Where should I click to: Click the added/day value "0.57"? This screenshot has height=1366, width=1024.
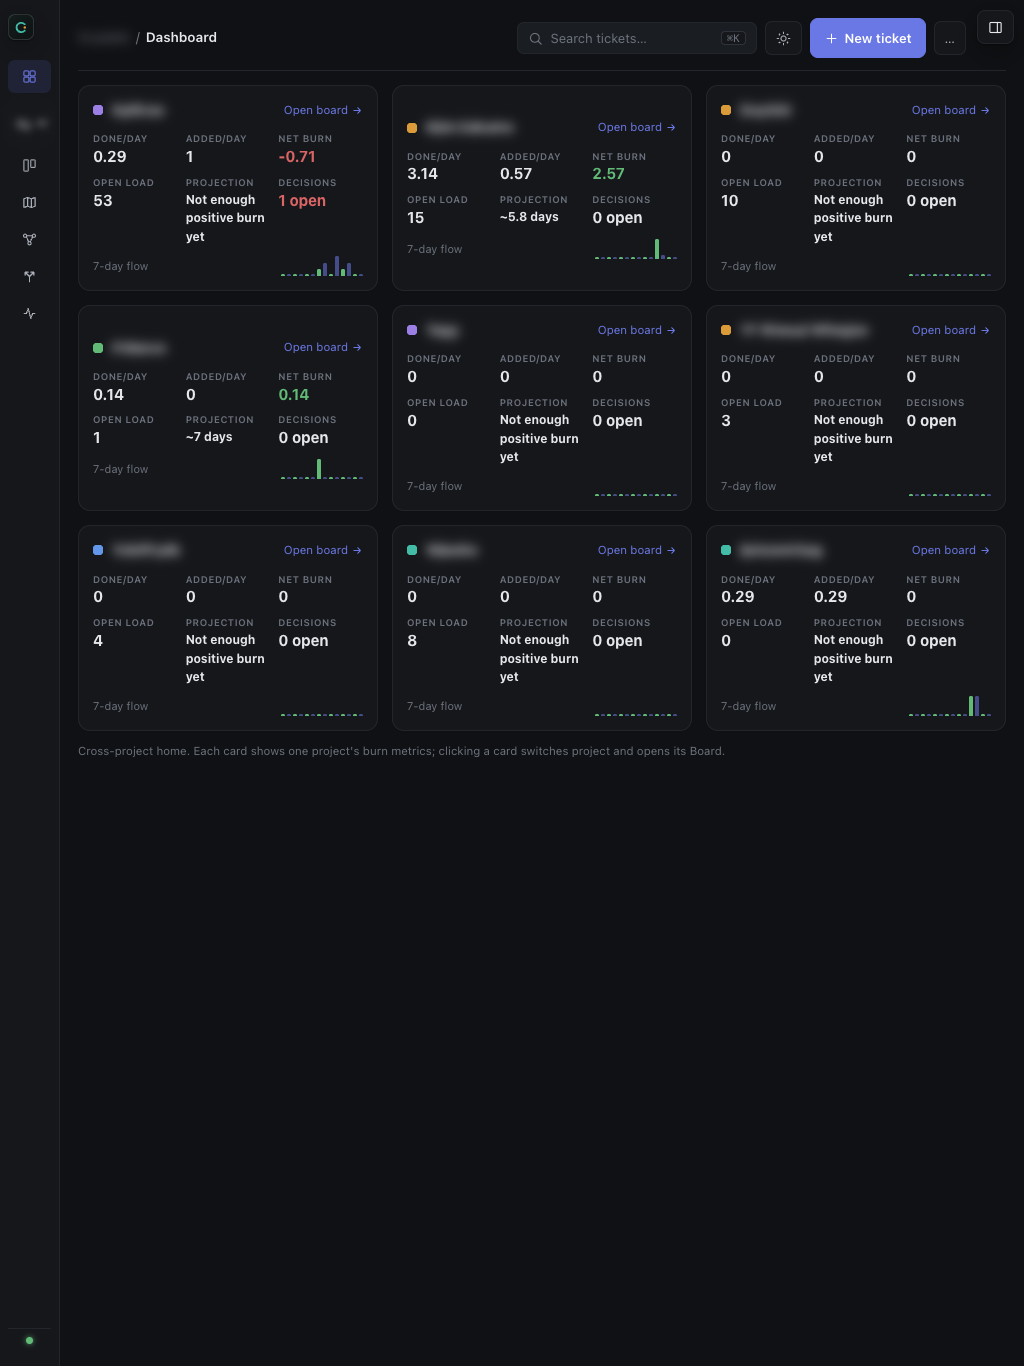[x=516, y=174]
